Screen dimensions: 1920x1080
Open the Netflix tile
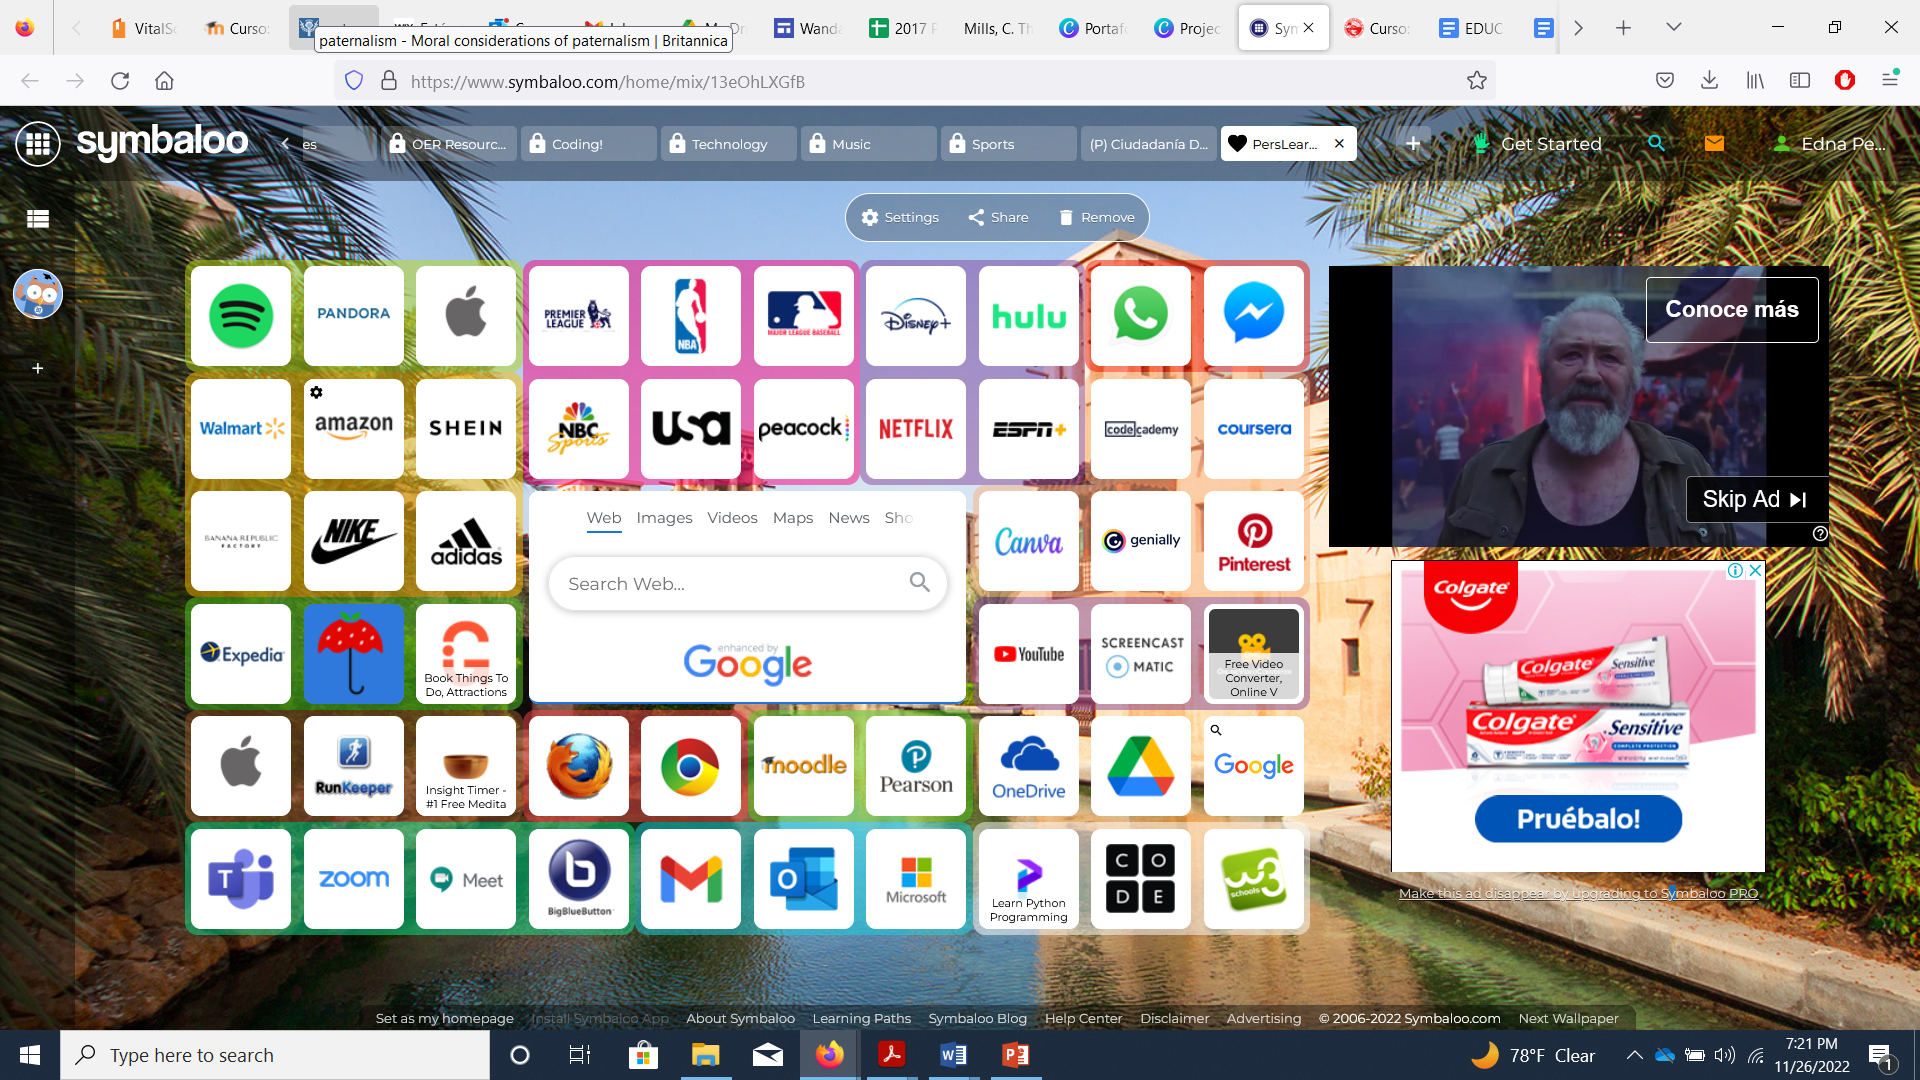[x=916, y=428]
